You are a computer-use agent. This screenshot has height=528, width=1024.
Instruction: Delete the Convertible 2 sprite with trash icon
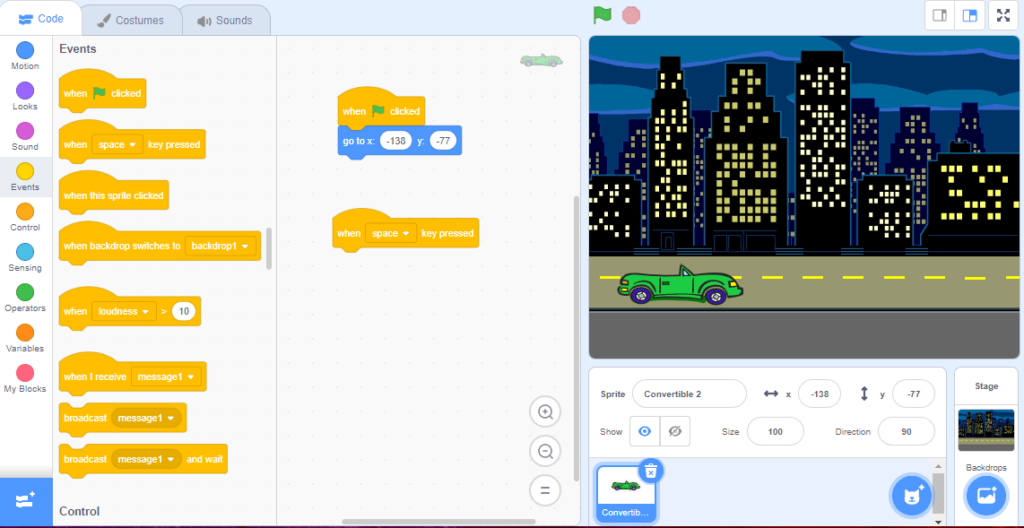pos(650,470)
